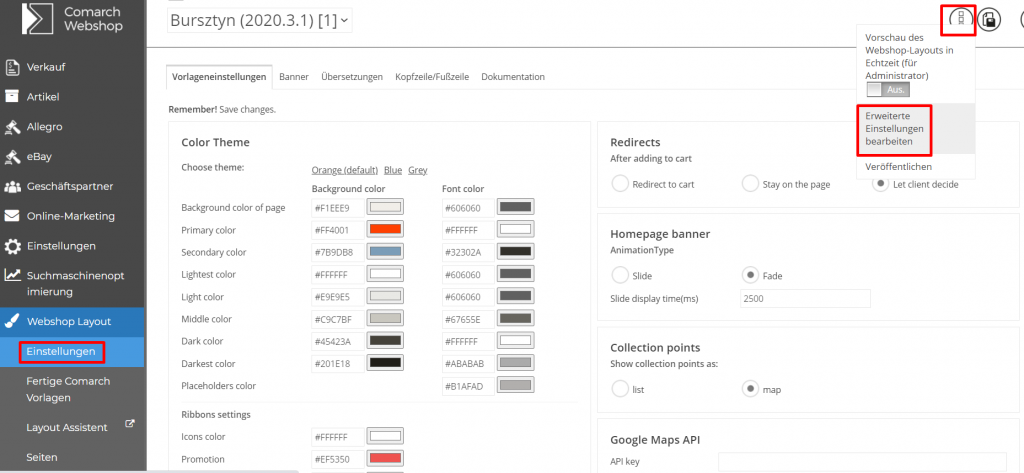
Task: Edit the Darkest color font #ABABAB field
Action: 468,363
